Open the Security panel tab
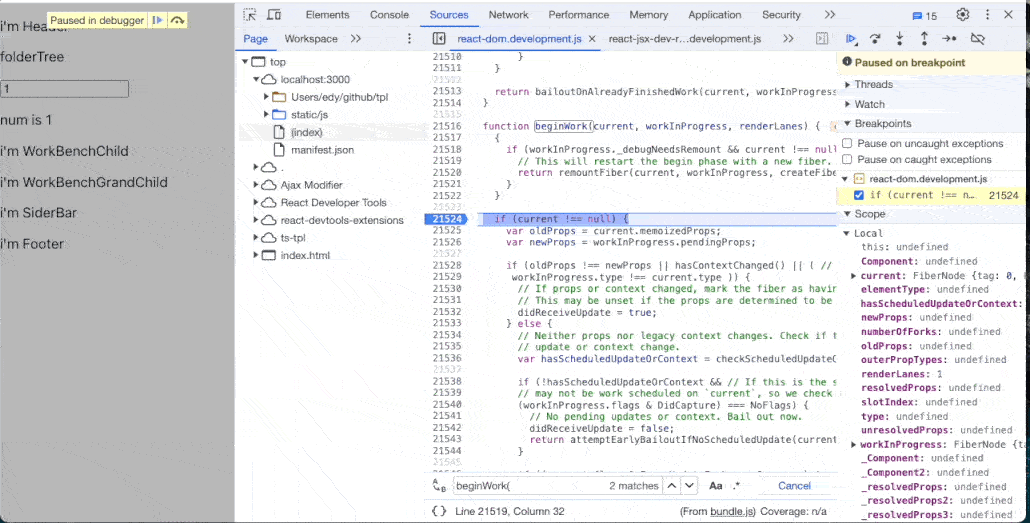The height and width of the screenshot is (523, 1030). (x=781, y=14)
